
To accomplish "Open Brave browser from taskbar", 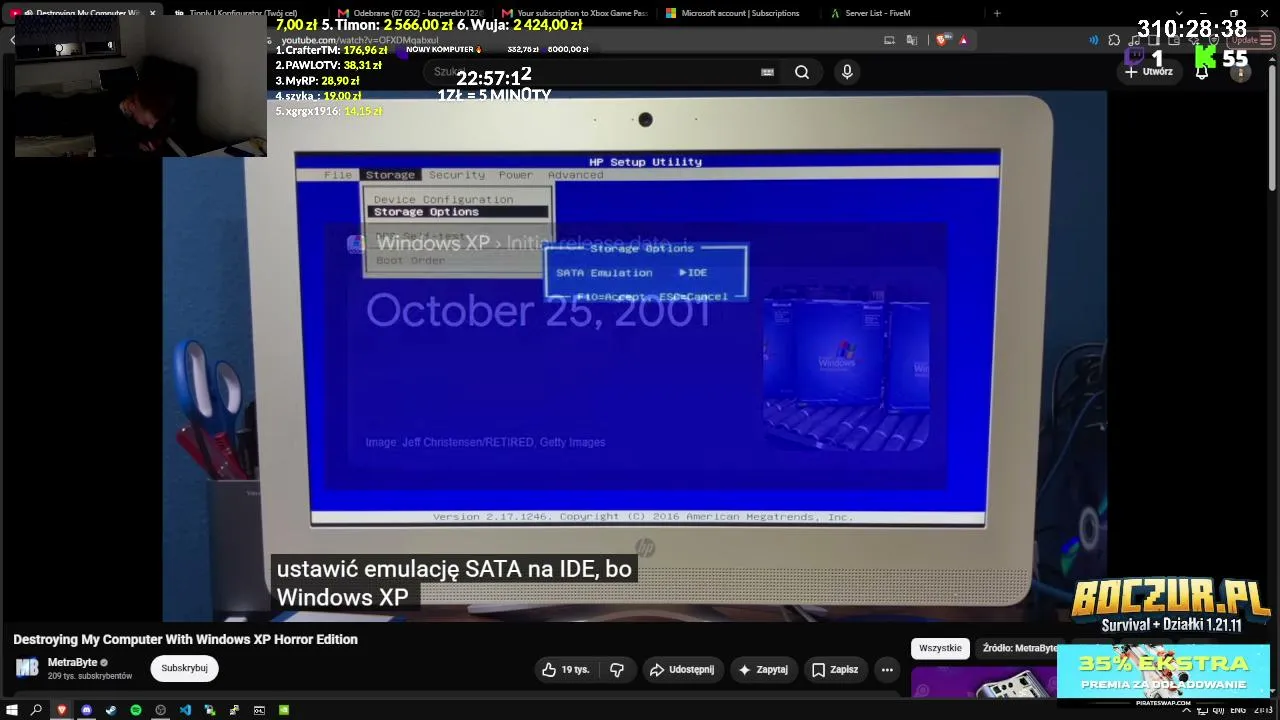I will pos(62,710).
